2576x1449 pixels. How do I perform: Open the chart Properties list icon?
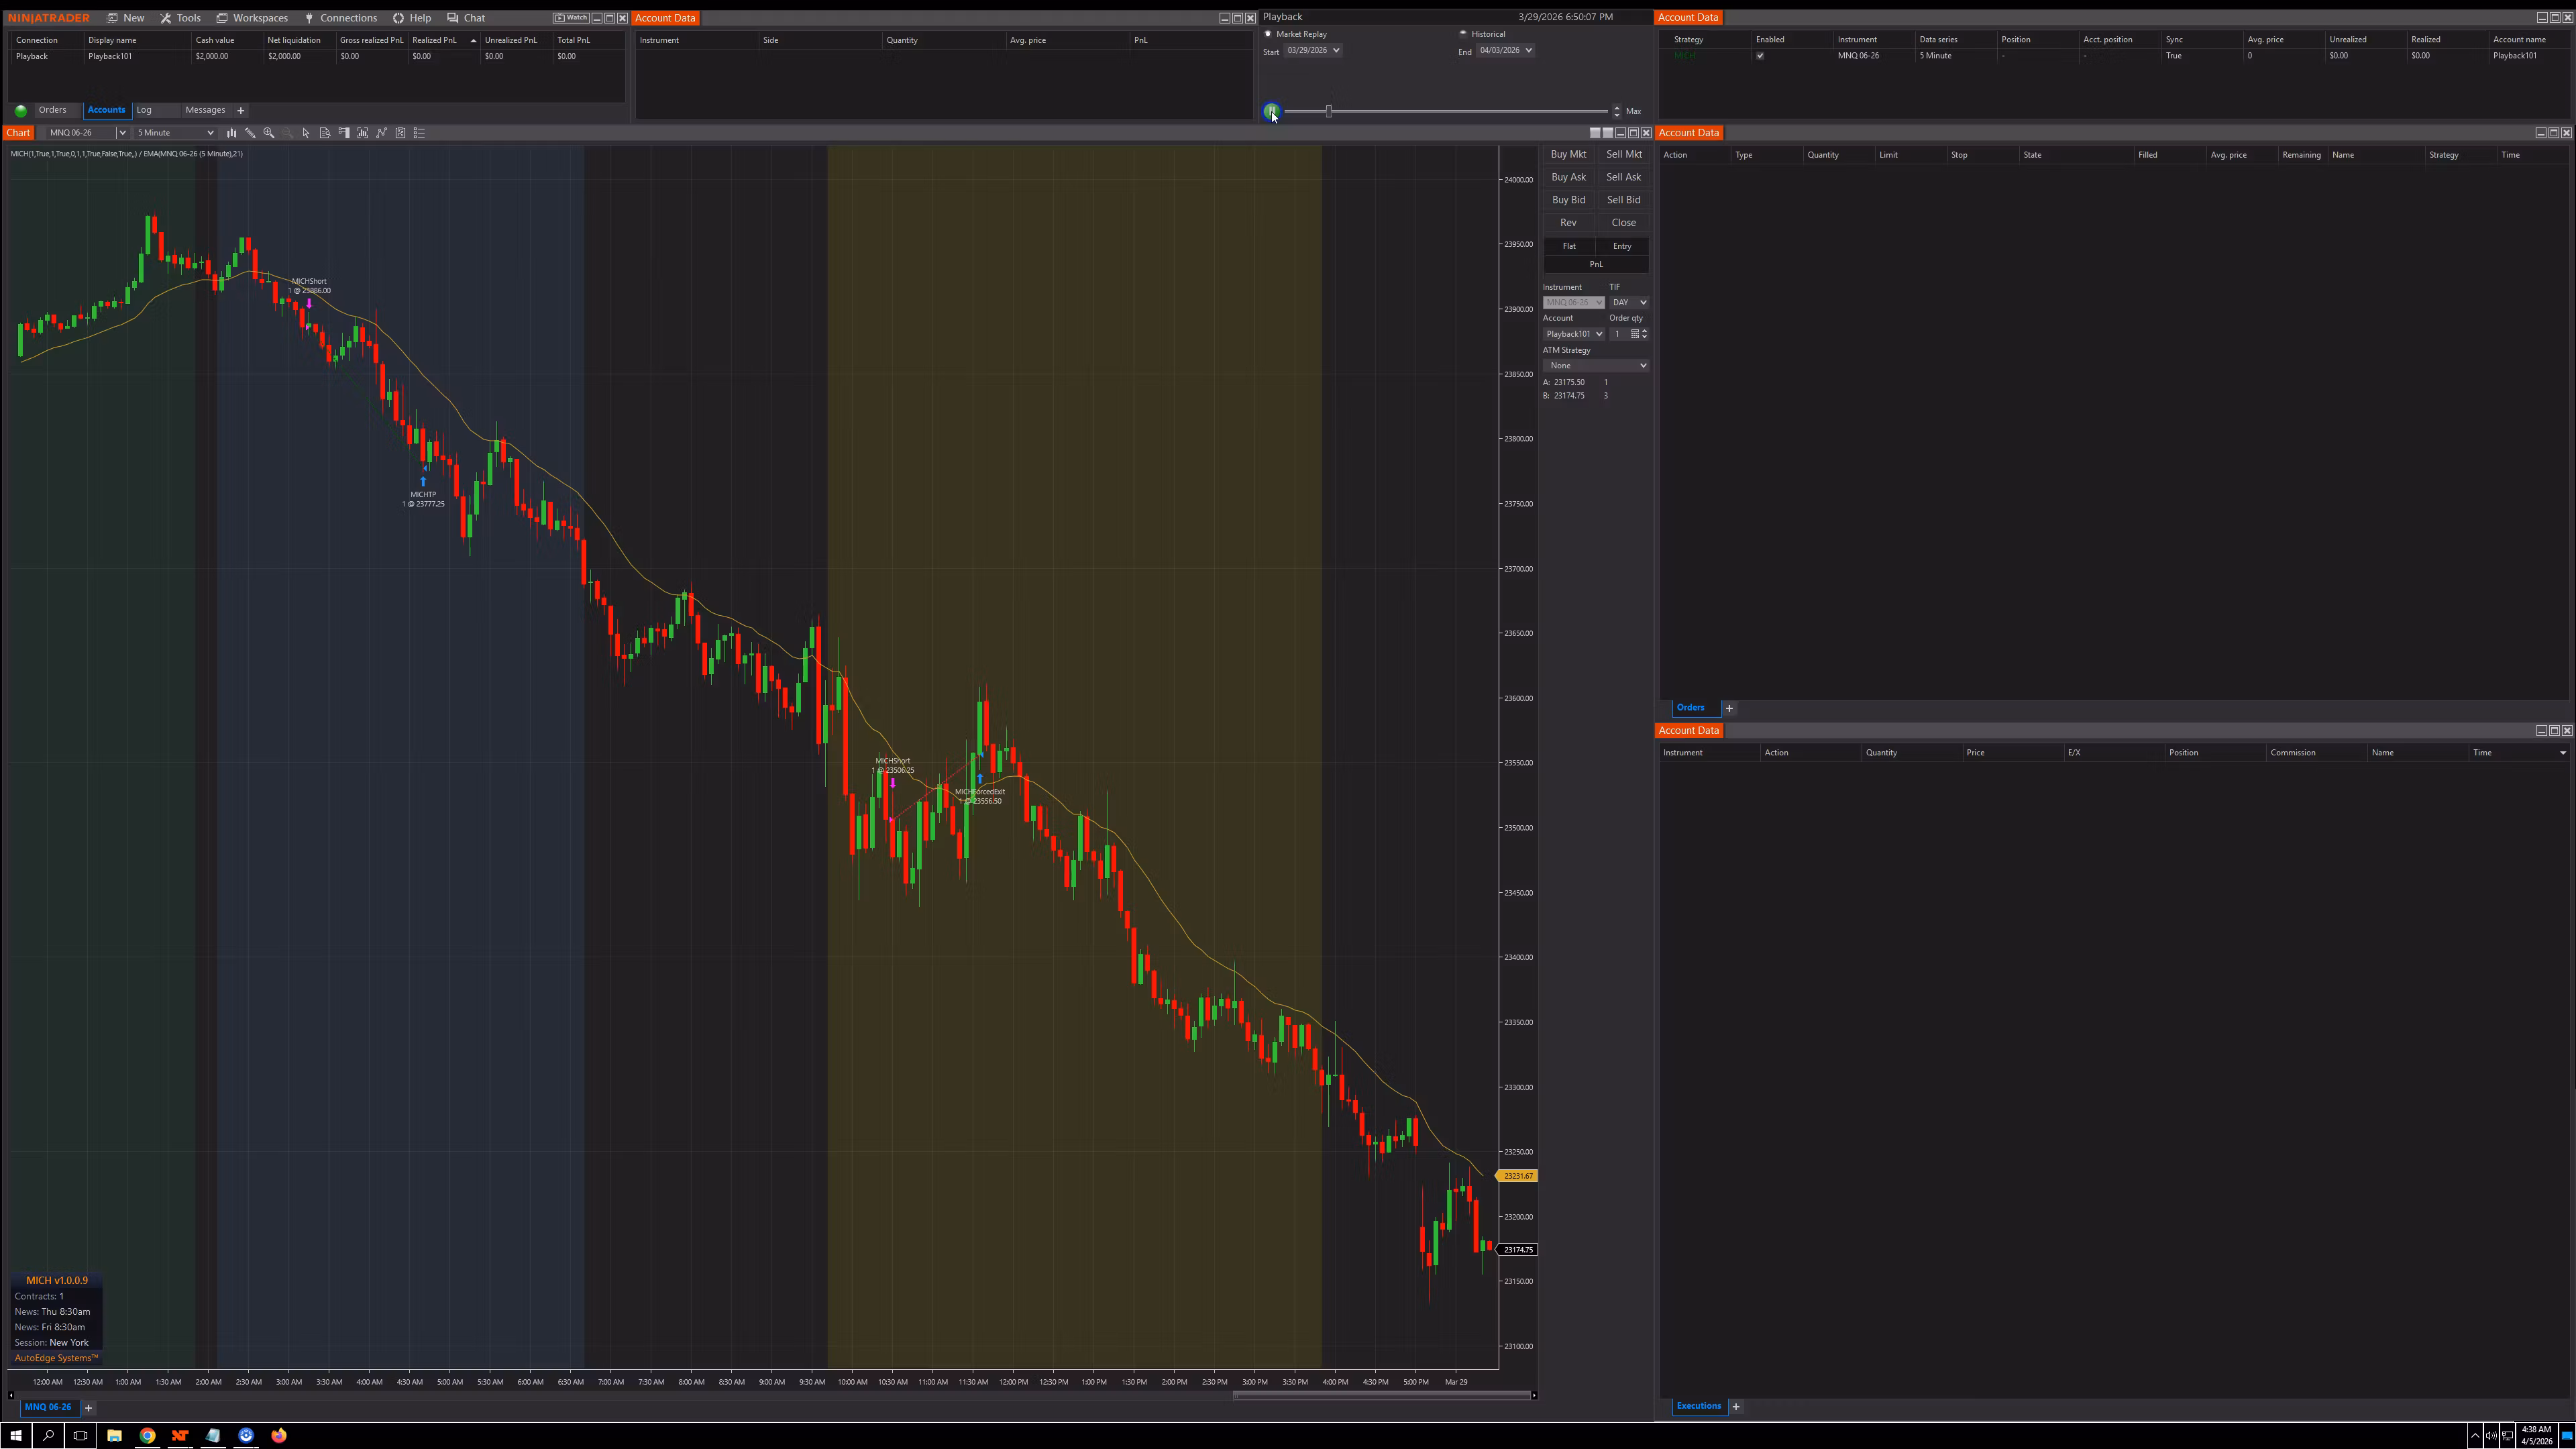point(419,133)
